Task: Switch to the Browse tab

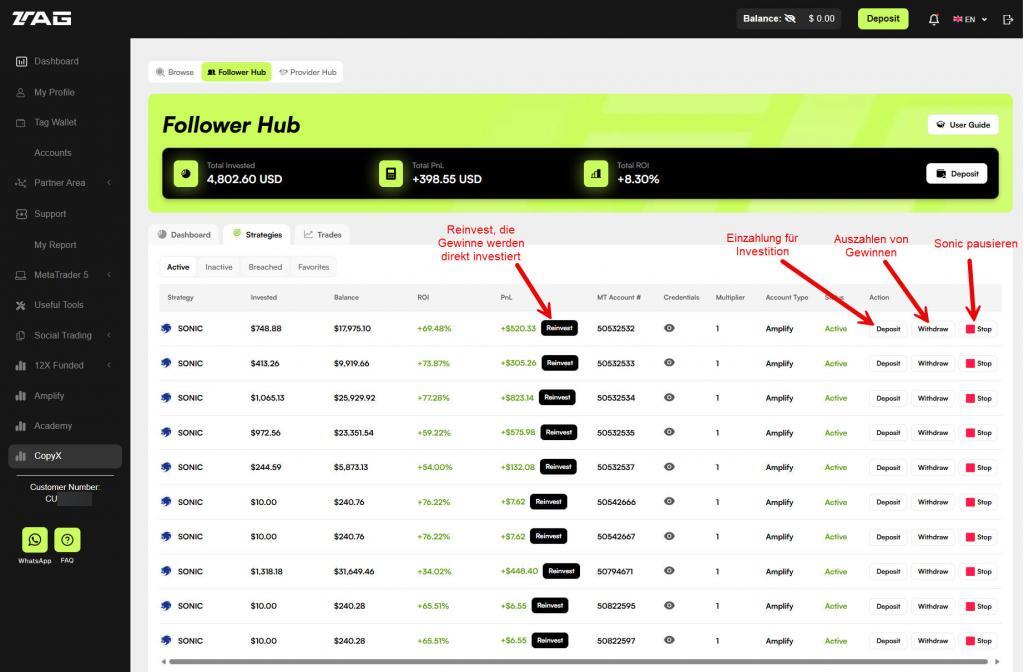Action: click(175, 72)
